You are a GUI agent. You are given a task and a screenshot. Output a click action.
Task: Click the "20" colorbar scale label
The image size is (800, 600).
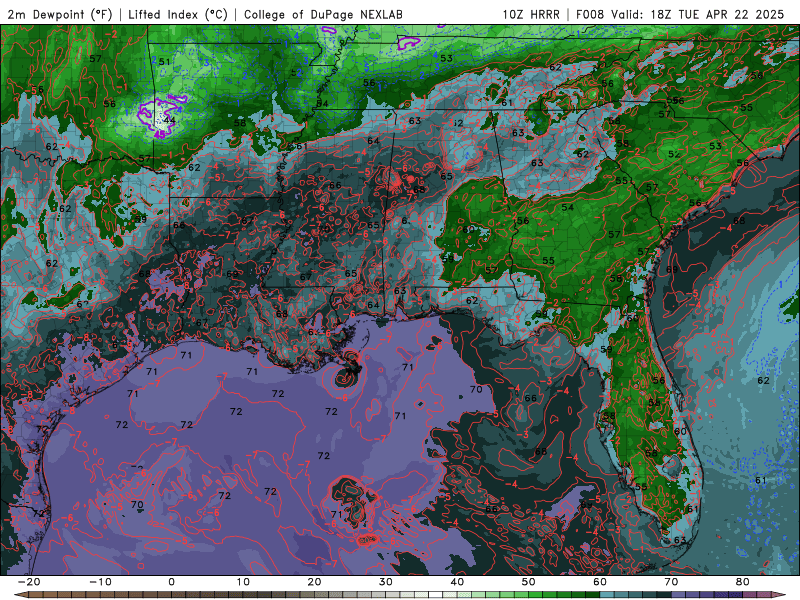314,582
